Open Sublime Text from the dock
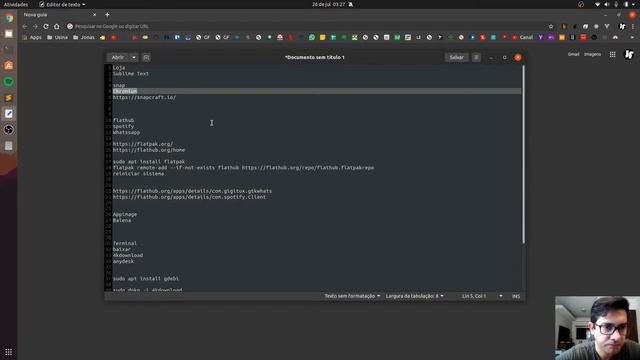The image size is (640, 360). (x=9, y=98)
